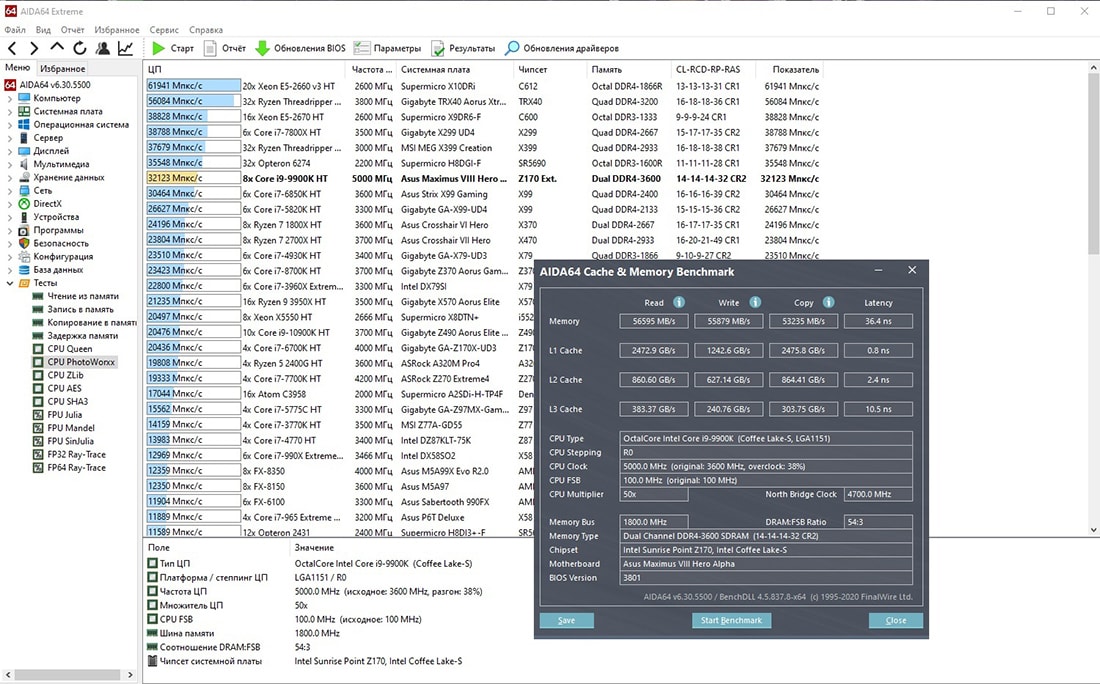The image size is (1100, 684).
Task: Open the Сервис menu
Action: (x=164, y=30)
